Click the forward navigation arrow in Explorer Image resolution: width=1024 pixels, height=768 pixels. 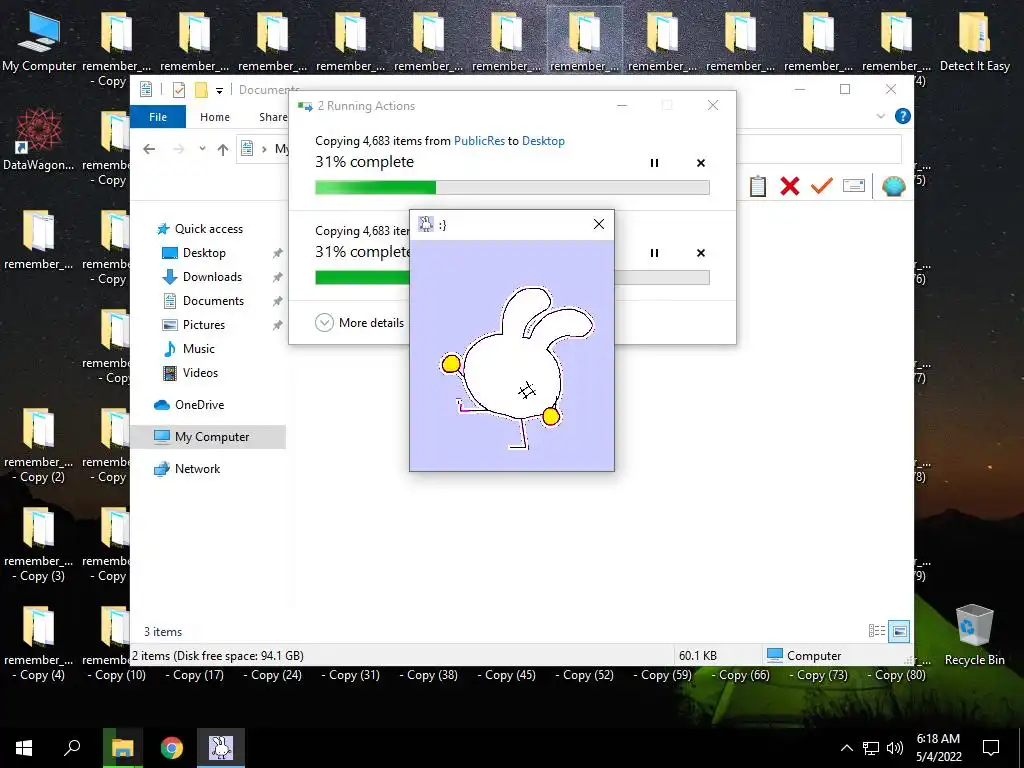pyautogui.click(x=178, y=149)
